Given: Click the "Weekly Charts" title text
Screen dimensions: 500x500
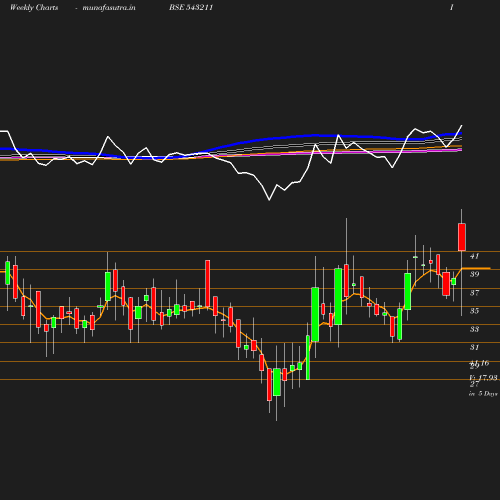Looking at the screenshot, I should (x=34, y=7).
